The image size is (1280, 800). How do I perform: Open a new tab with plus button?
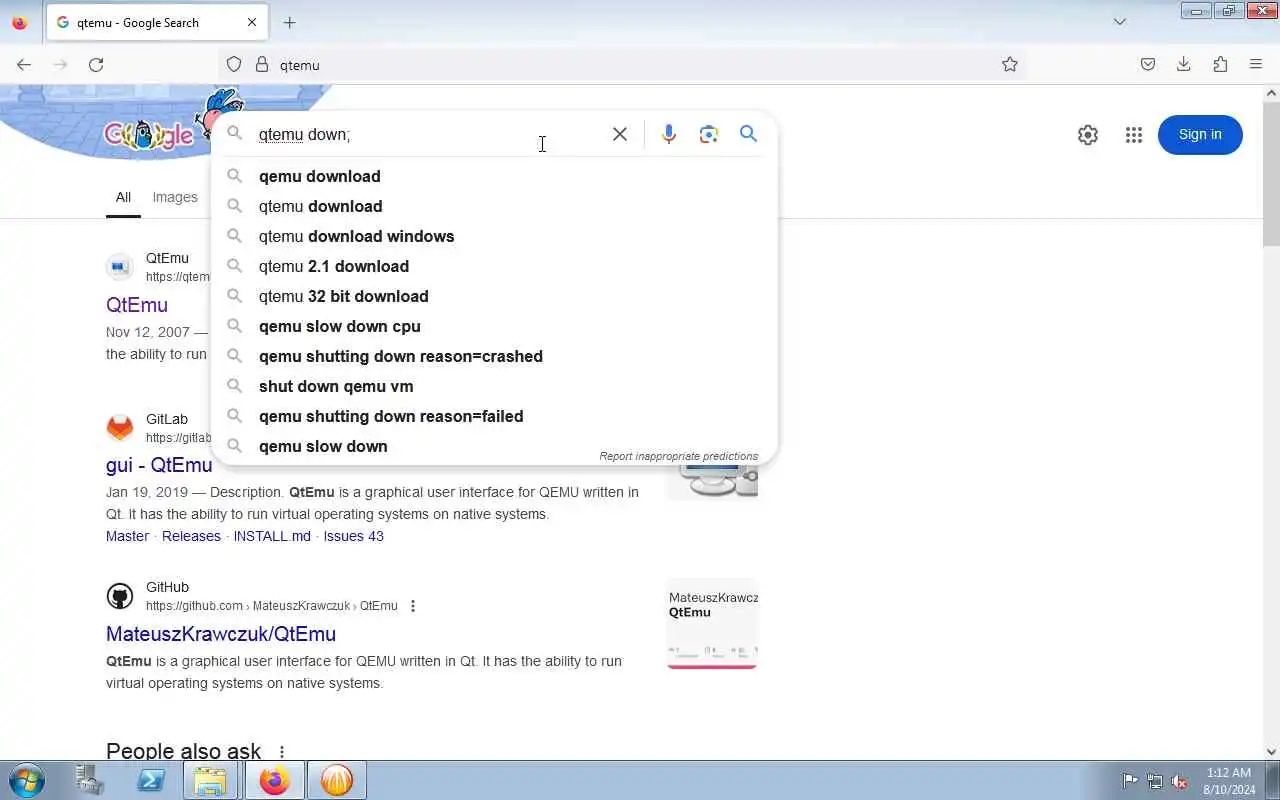tap(289, 22)
